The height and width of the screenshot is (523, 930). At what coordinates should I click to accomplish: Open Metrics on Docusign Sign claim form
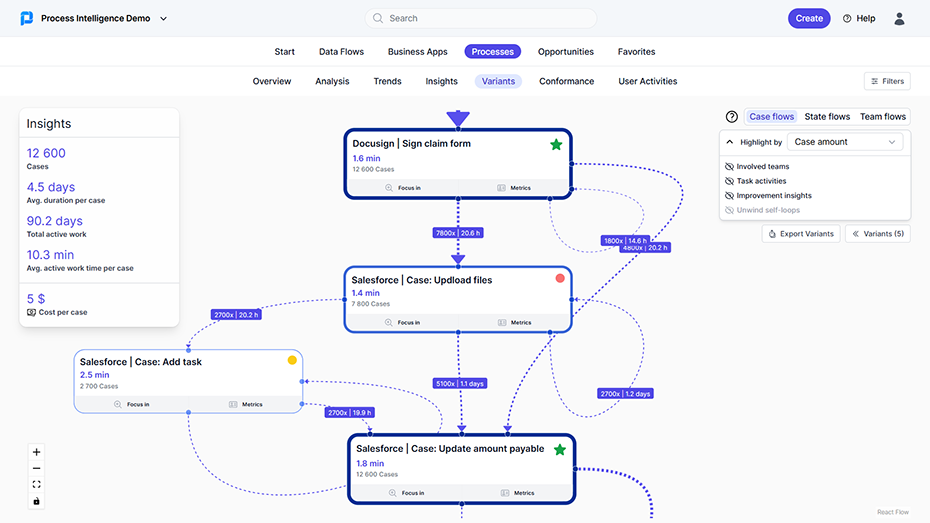514,188
